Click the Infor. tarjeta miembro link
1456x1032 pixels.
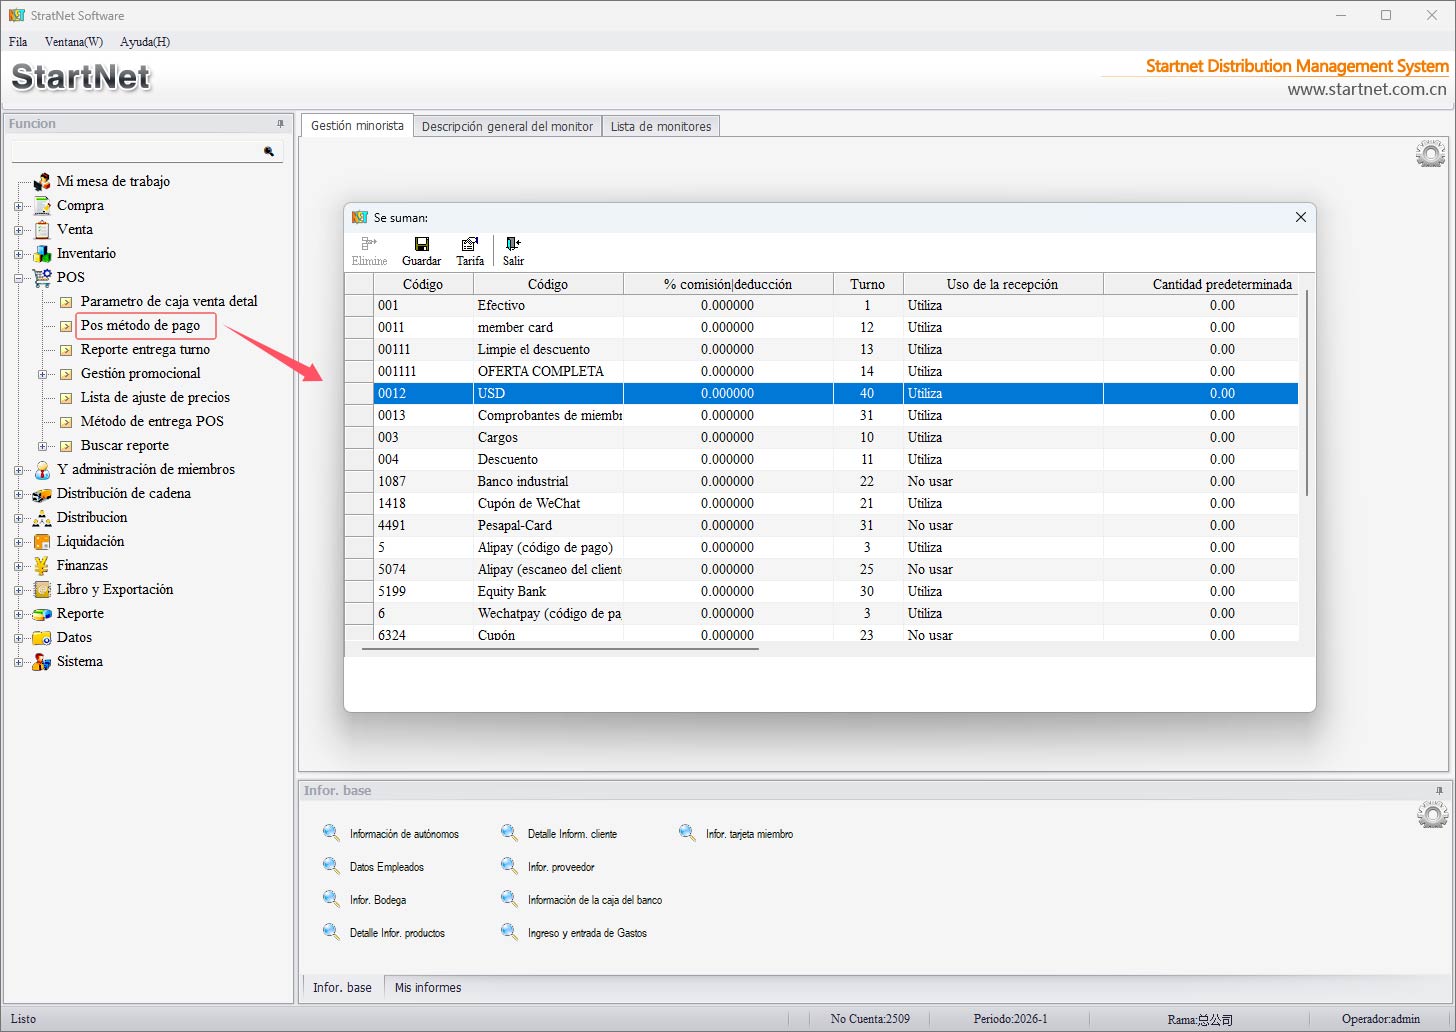click(x=749, y=834)
